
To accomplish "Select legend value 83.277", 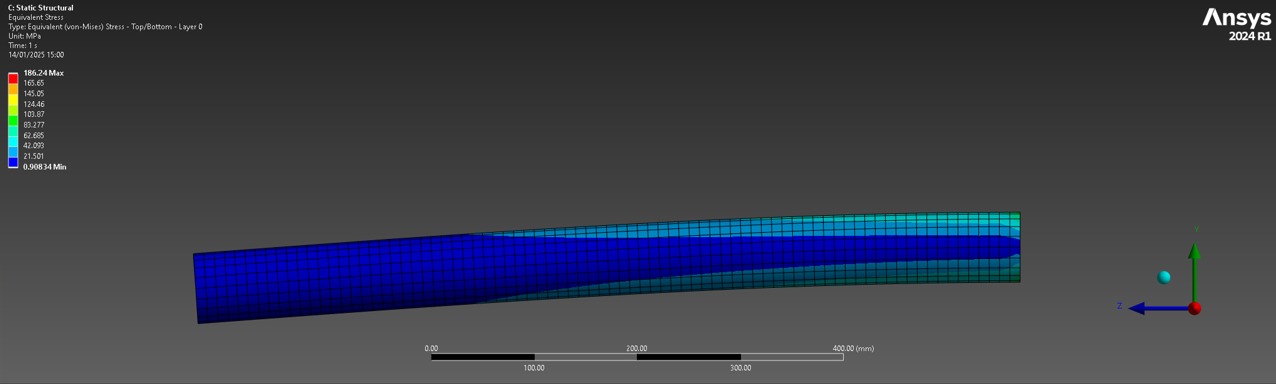I will point(34,125).
